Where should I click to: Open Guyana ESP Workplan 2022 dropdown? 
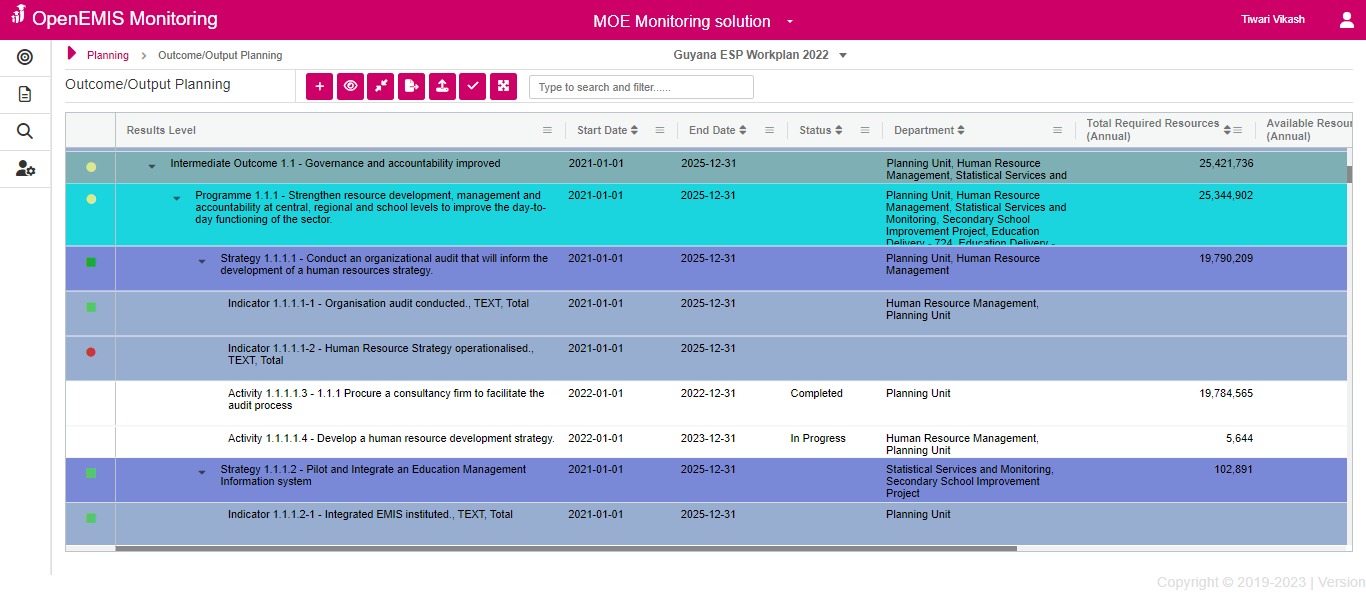point(843,55)
